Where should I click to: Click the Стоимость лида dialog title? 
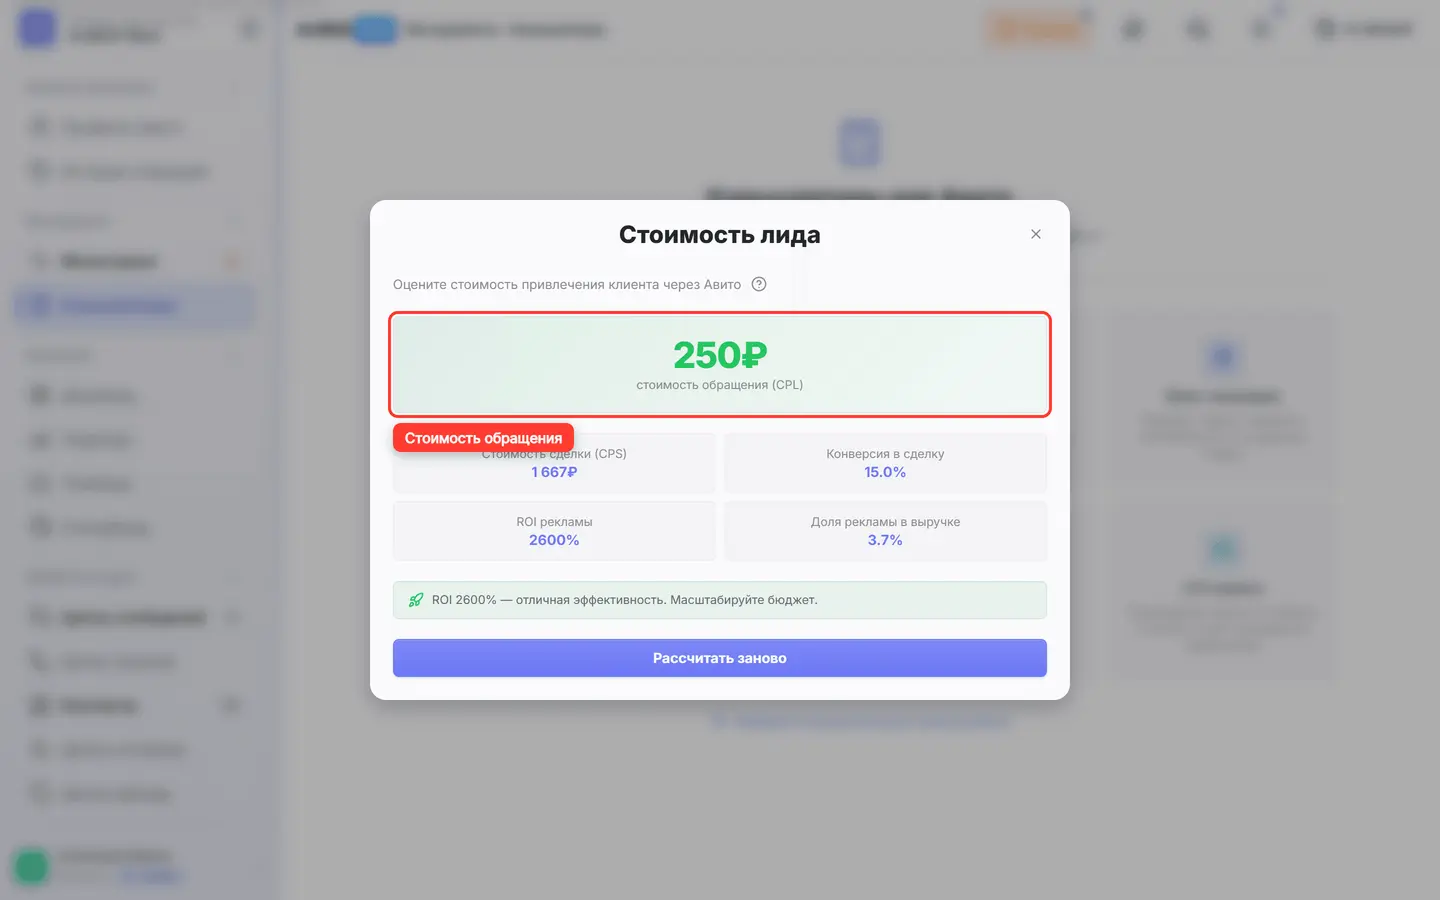(x=720, y=235)
